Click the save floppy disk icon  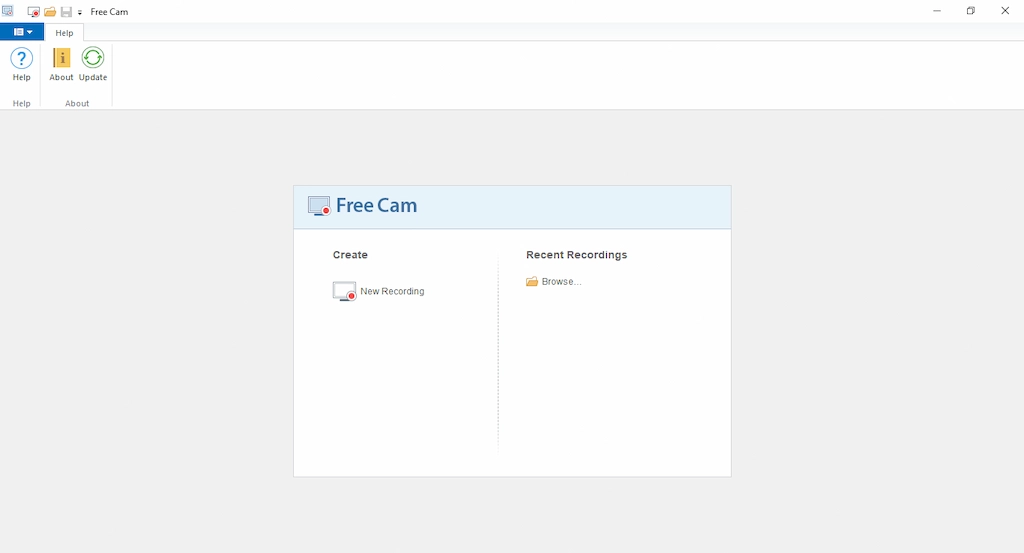pos(66,12)
